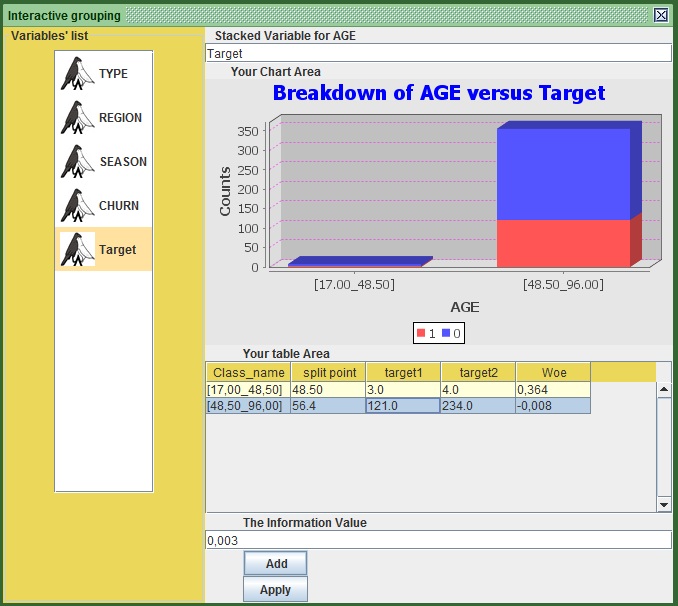Click the target2 cell 234.0
The width and height of the screenshot is (678, 606).
point(478,406)
